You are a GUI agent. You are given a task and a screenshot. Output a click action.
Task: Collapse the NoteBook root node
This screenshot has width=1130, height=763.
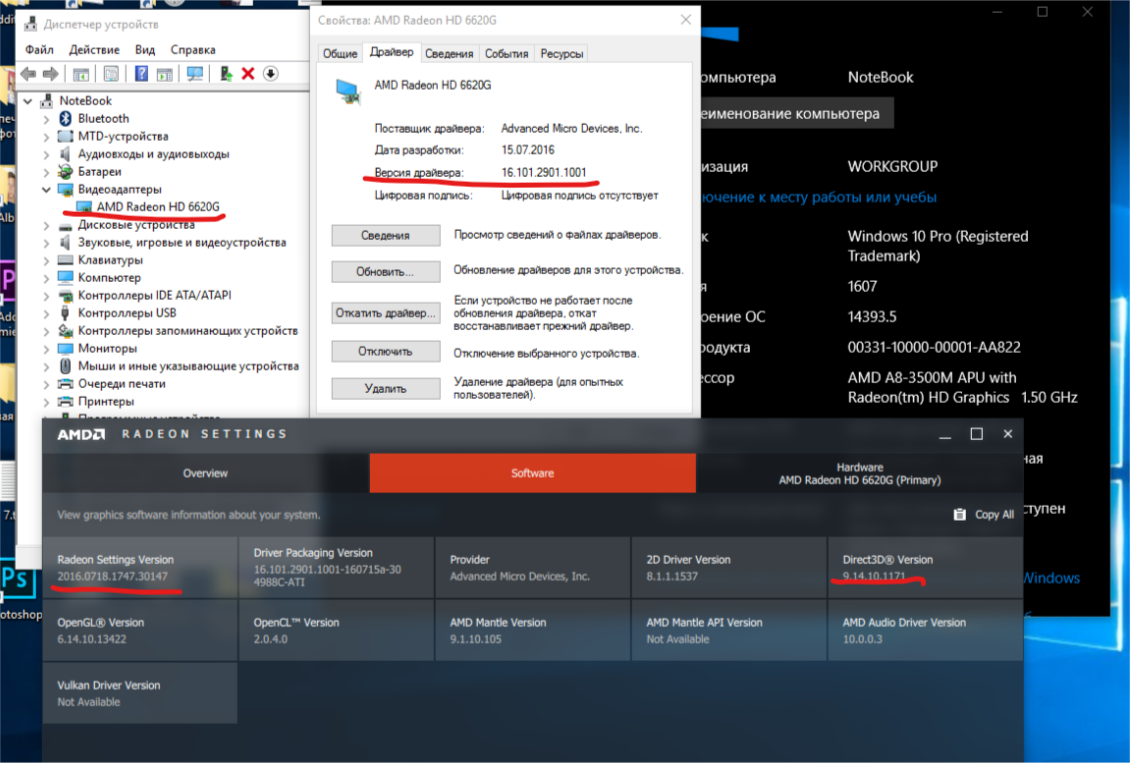pyautogui.click(x=28, y=101)
